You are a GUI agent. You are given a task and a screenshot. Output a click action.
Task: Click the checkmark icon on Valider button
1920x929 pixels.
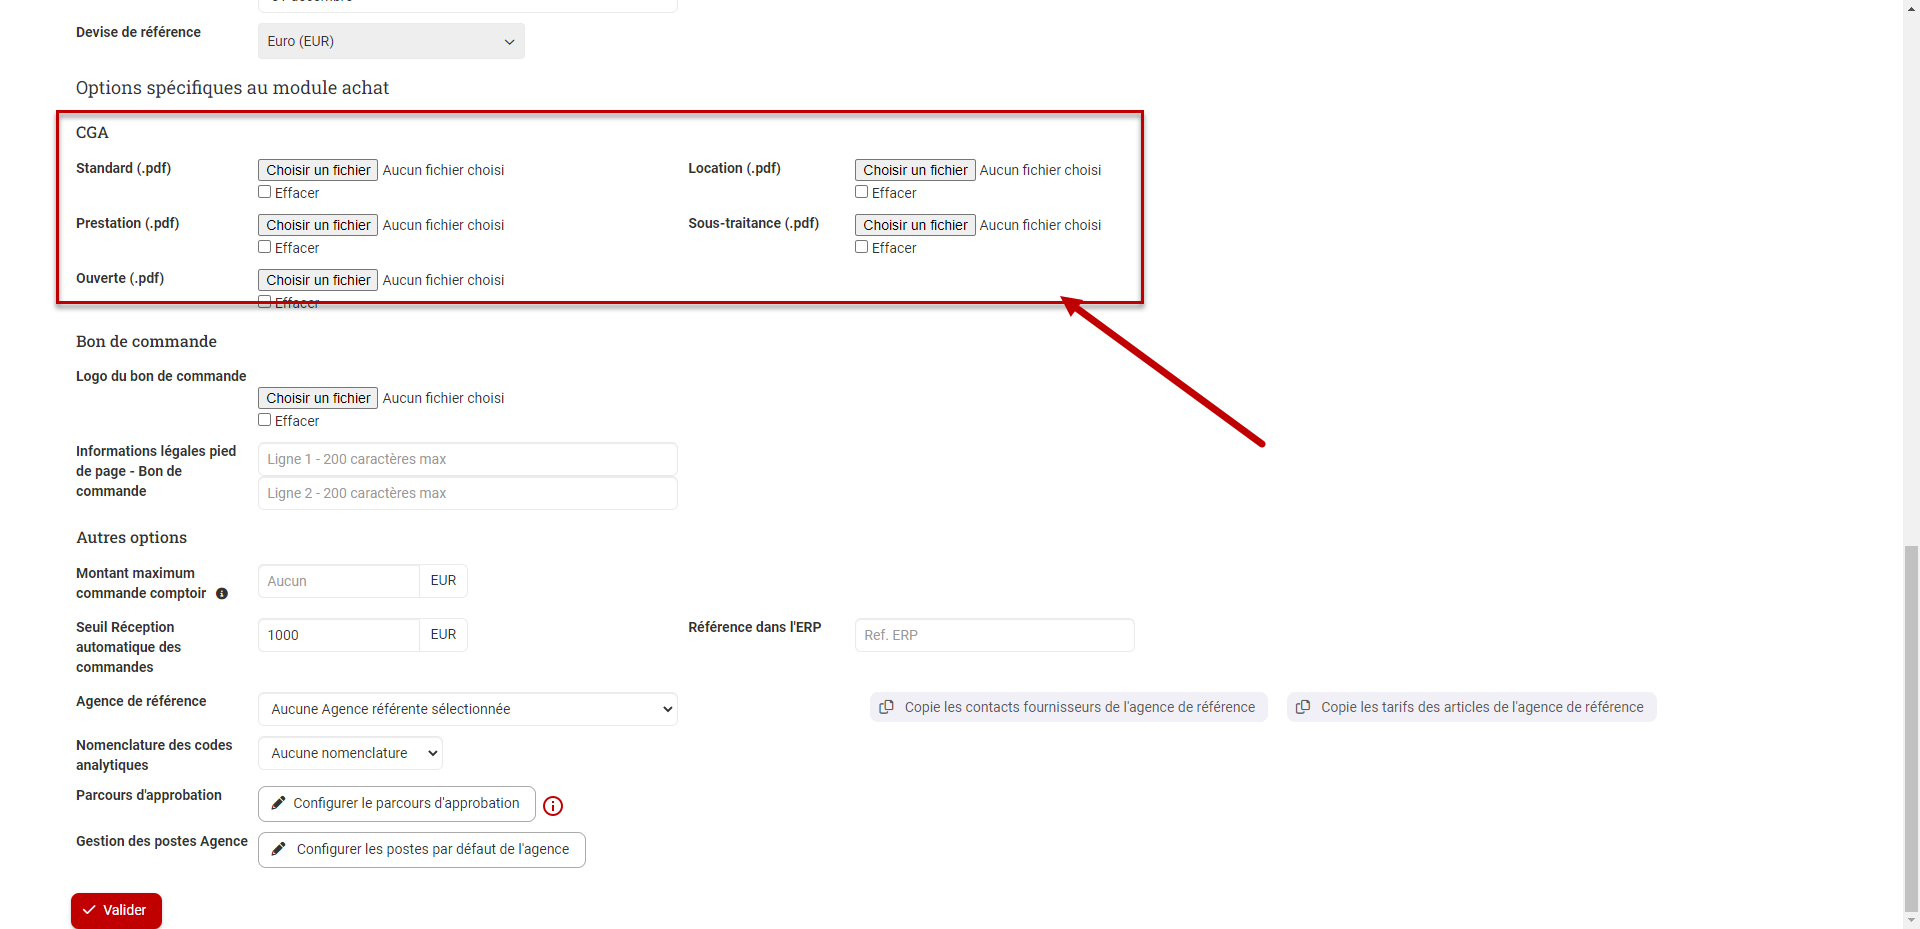pyautogui.click(x=90, y=910)
